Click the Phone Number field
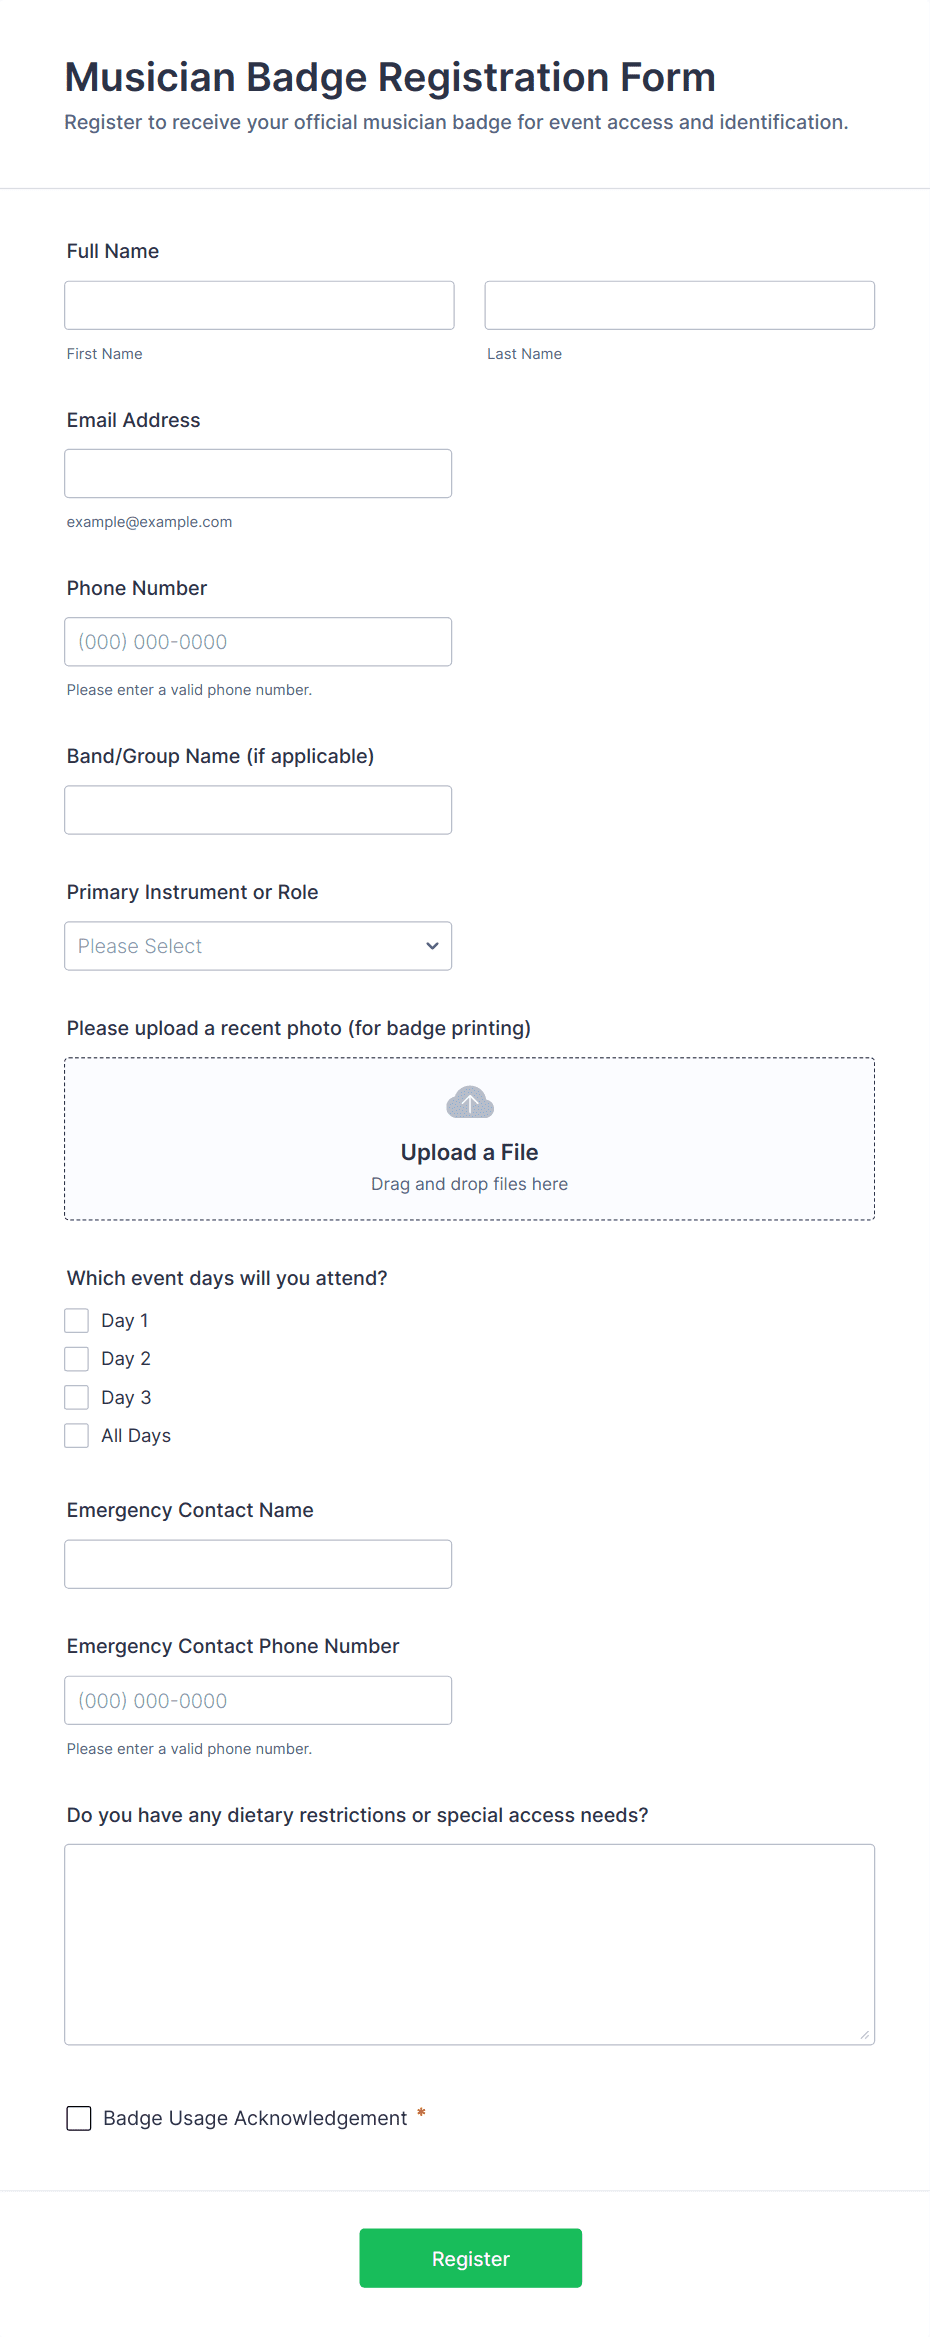Screen dimensions: 930x2337 click(x=258, y=642)
